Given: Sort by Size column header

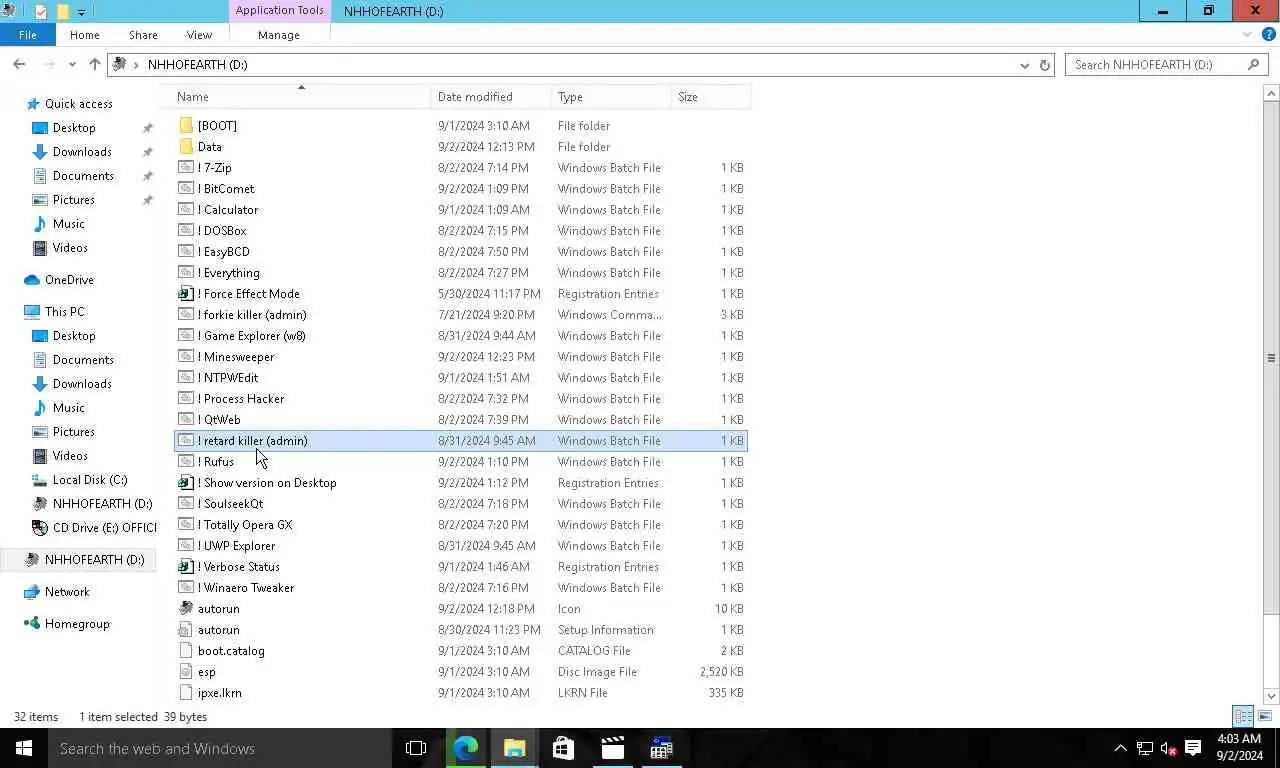Looking at the screenshot, I should click(712, 97).
